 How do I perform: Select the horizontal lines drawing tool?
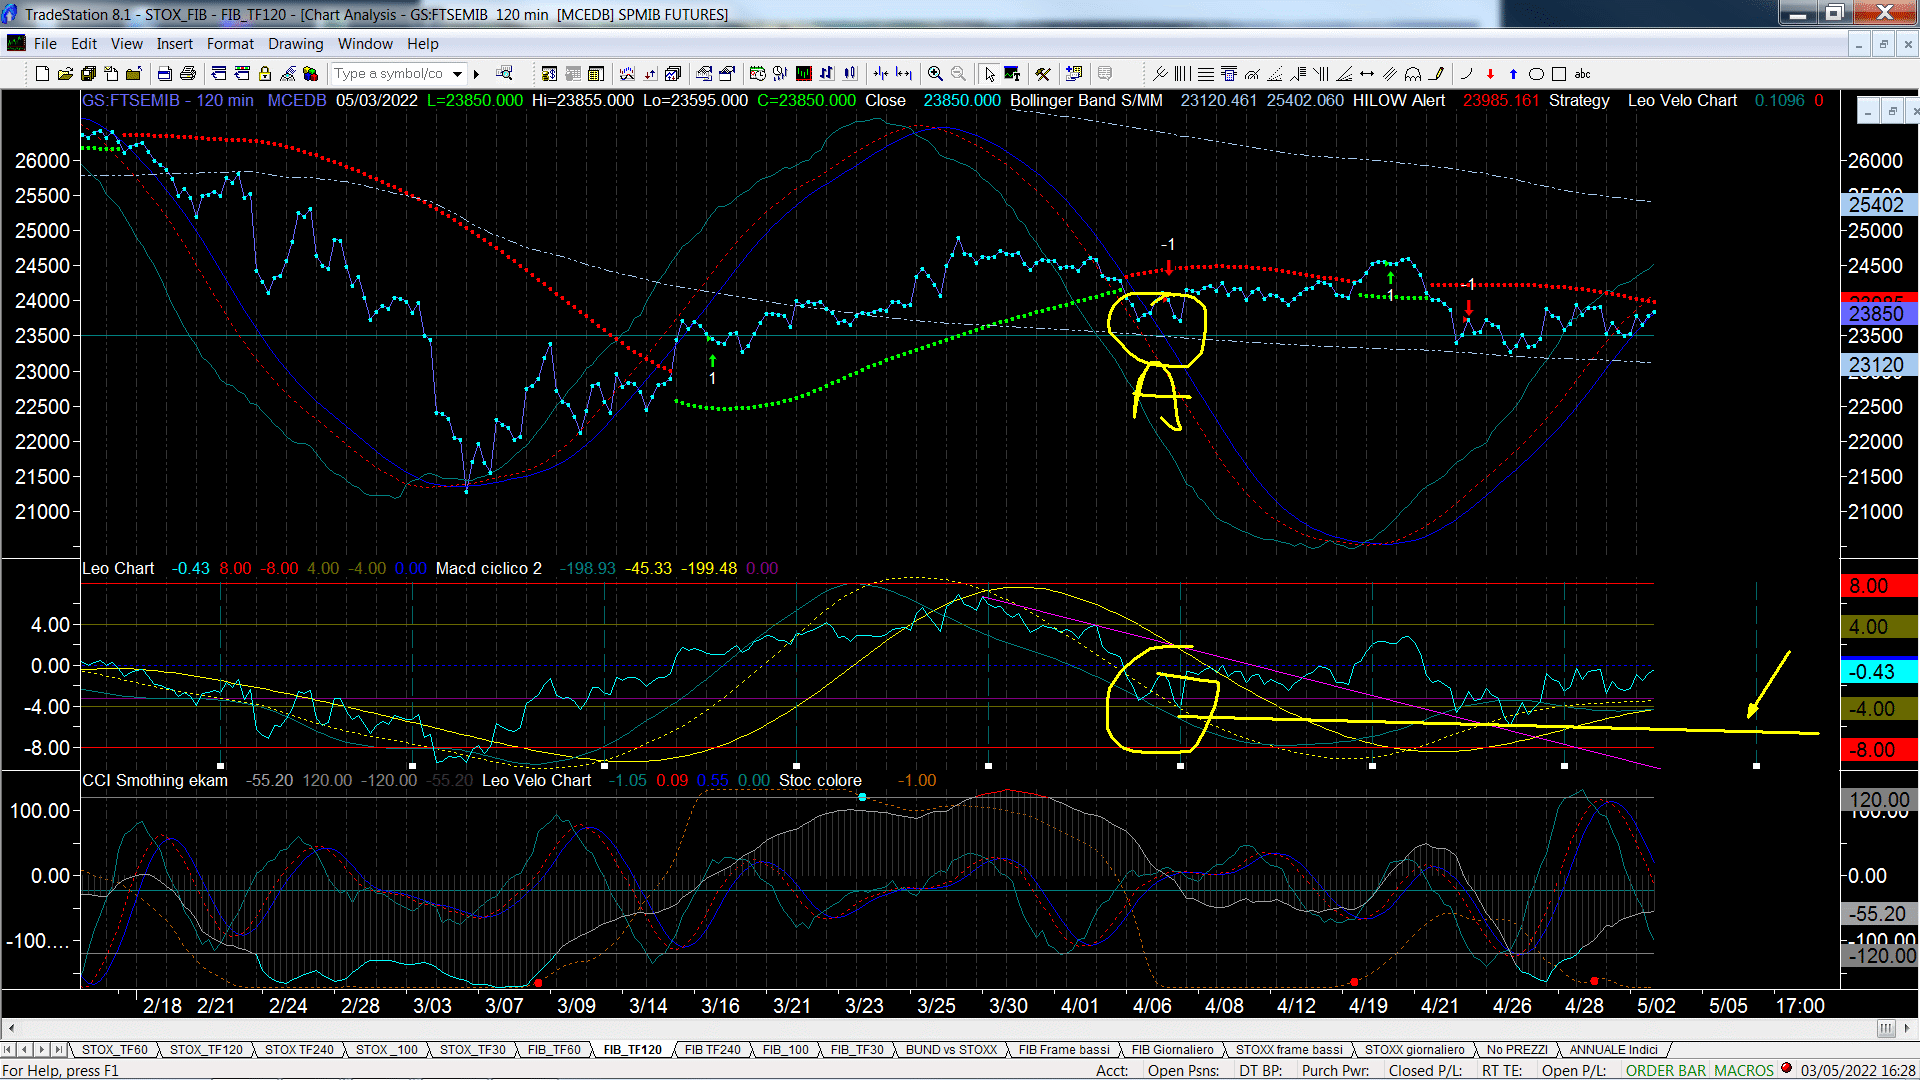(x=1206, y=74)
